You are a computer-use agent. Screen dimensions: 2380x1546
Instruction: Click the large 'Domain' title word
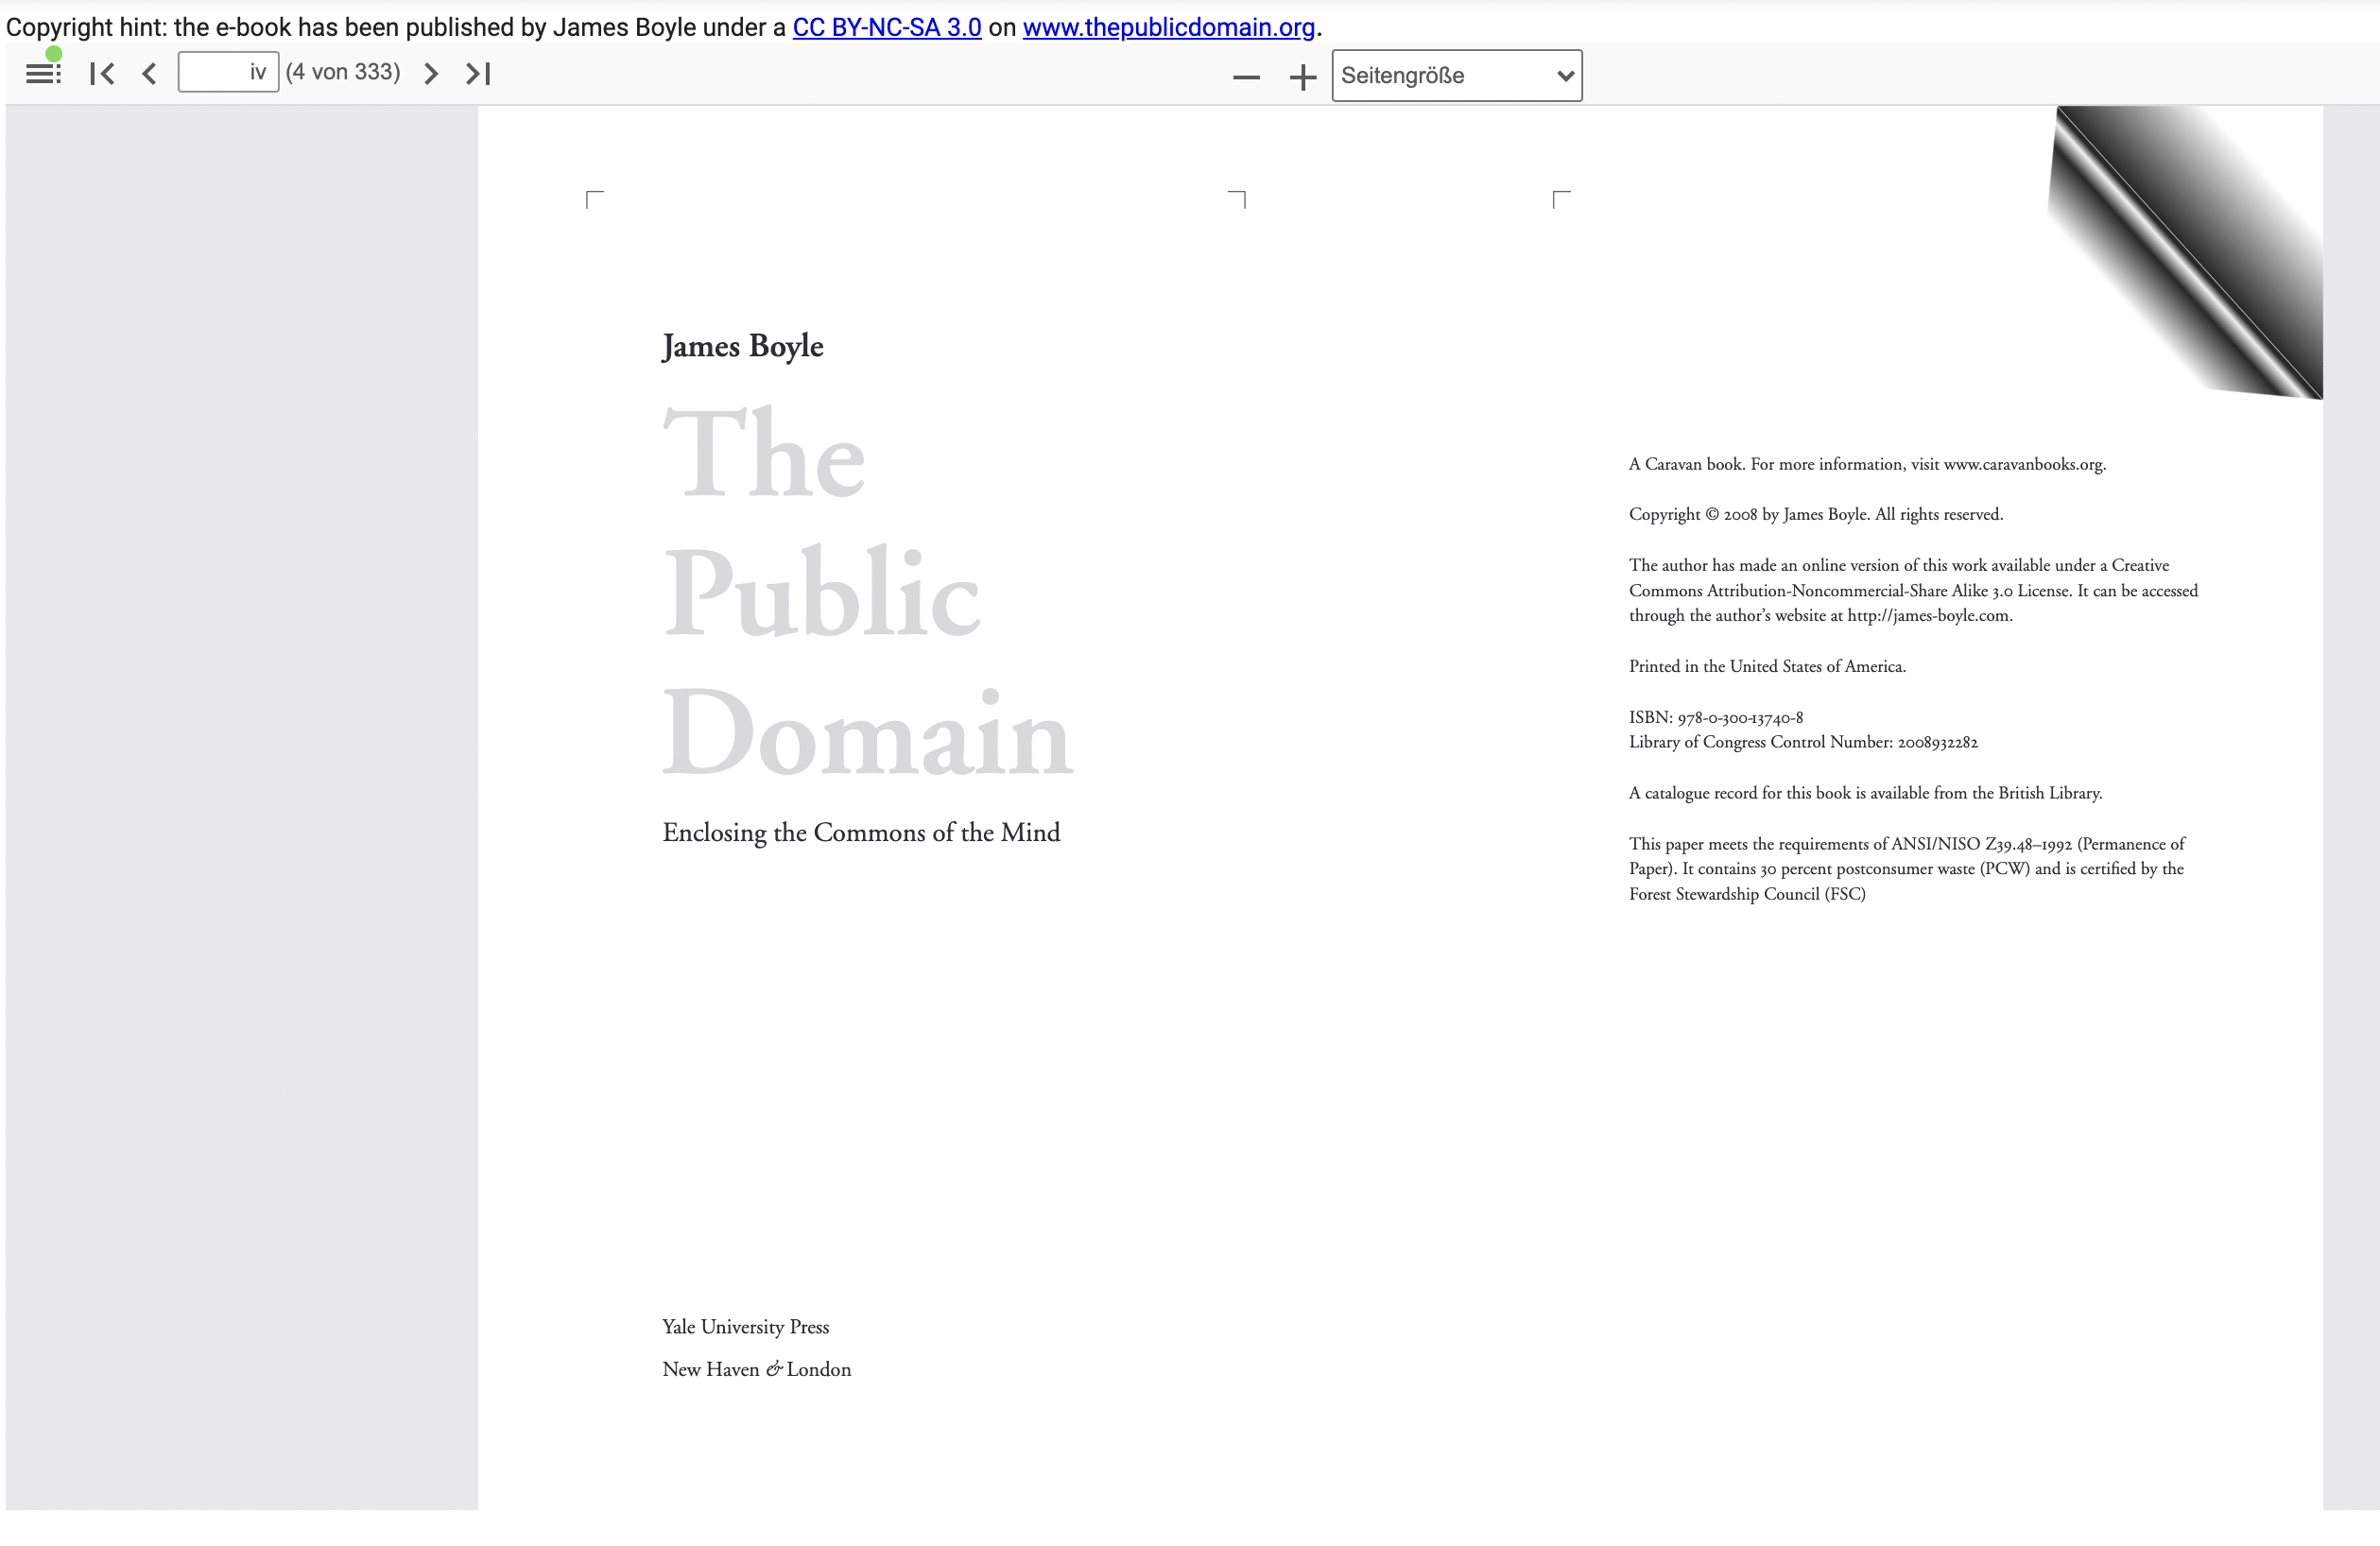point(867,733)
